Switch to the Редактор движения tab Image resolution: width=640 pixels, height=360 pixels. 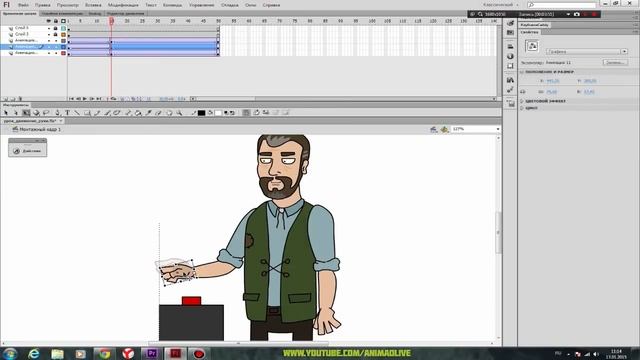(x=125, y=13)
